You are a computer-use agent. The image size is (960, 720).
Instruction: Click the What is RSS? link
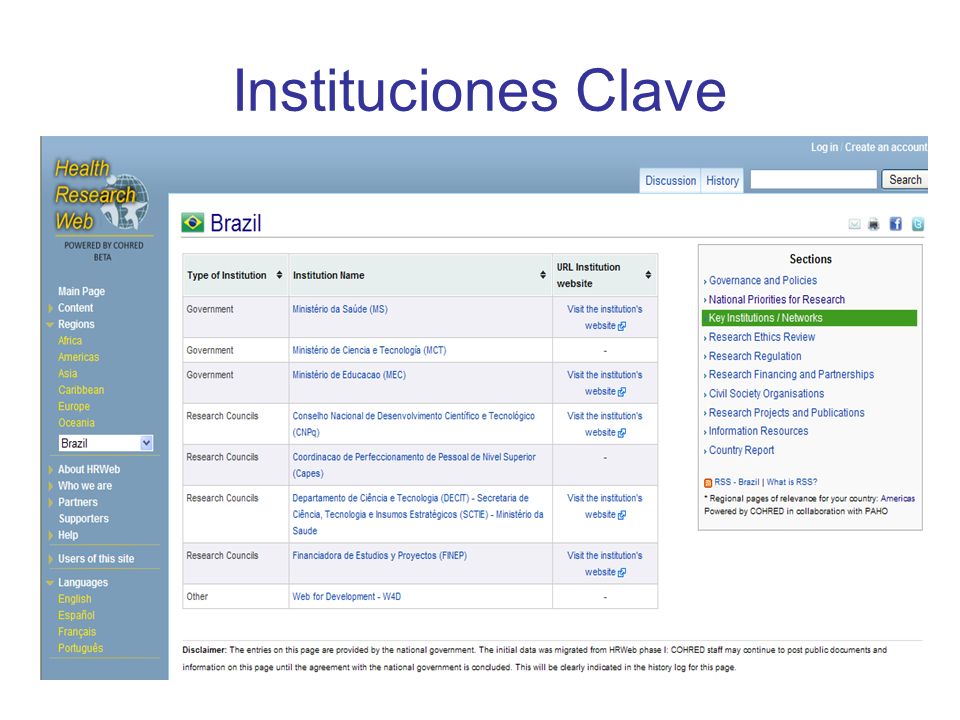pos(792,482)
